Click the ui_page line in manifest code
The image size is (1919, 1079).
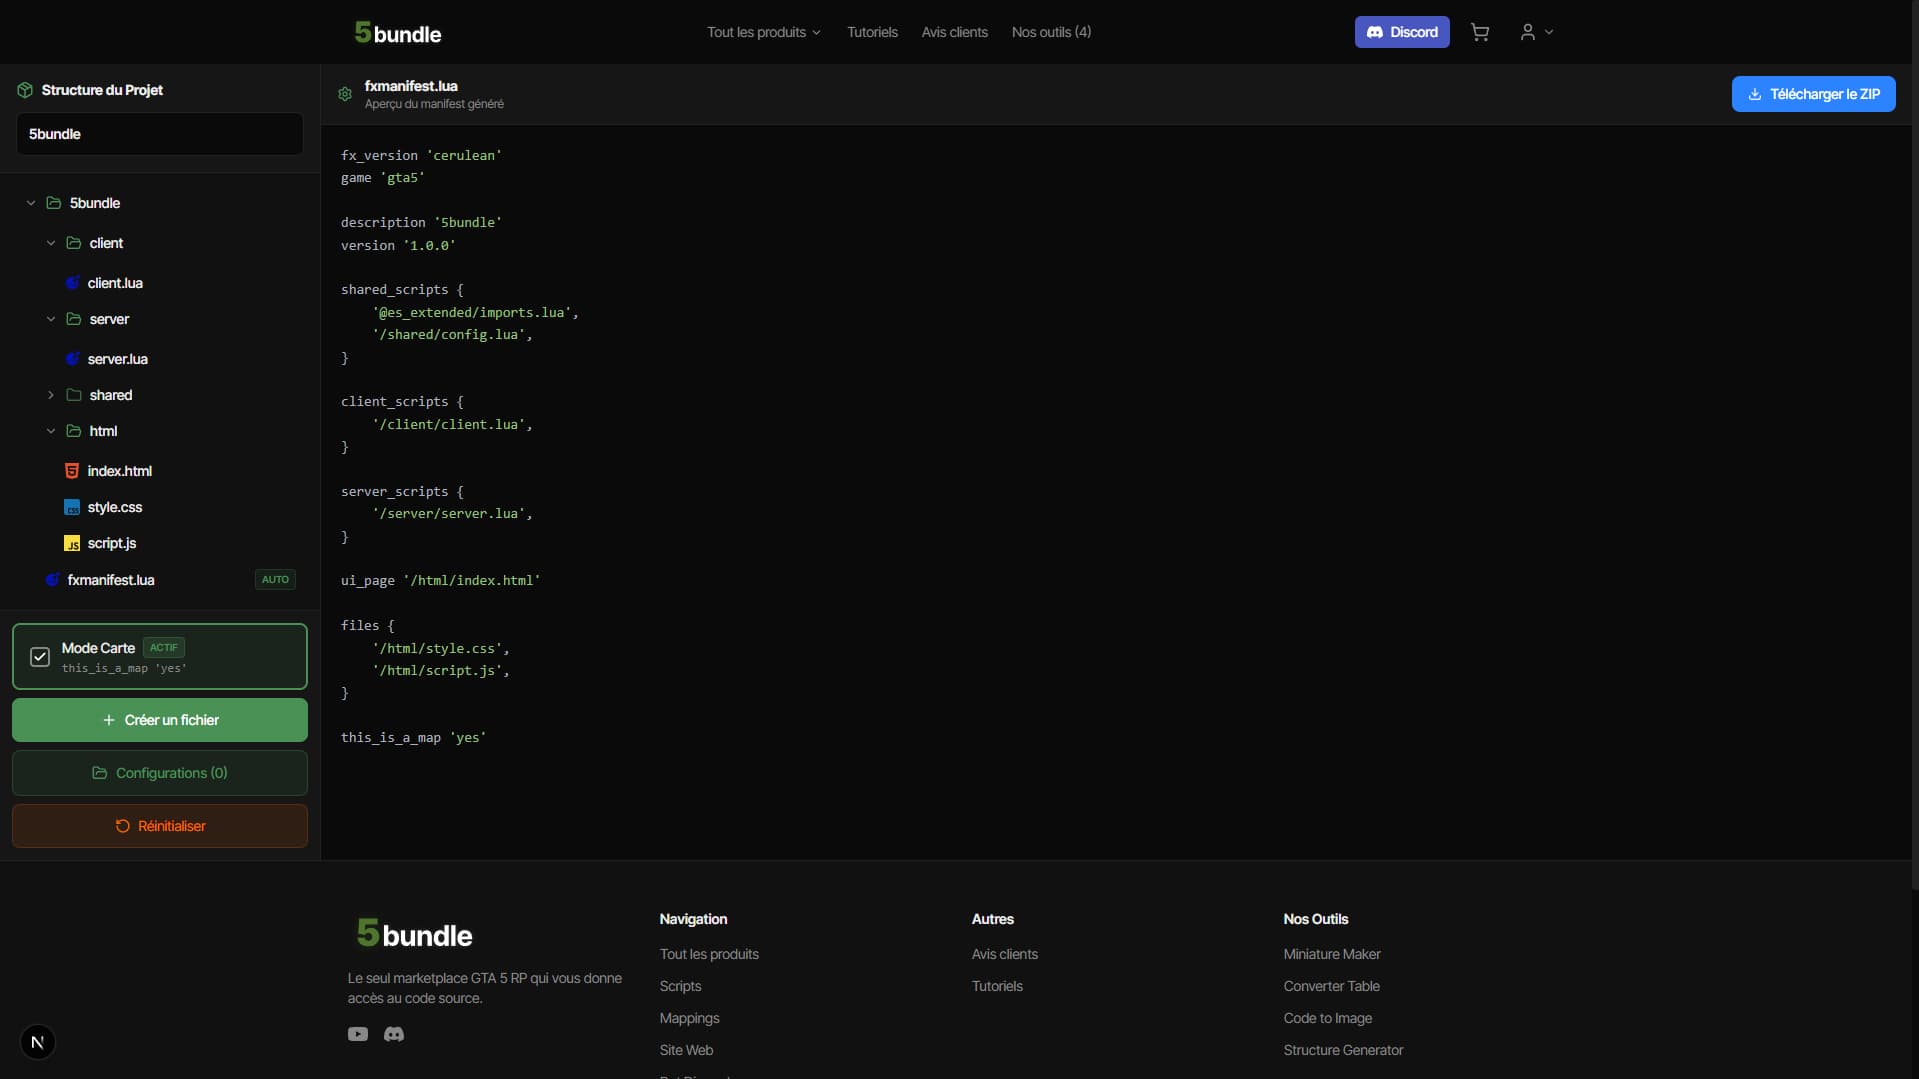(x=440, y=580)
